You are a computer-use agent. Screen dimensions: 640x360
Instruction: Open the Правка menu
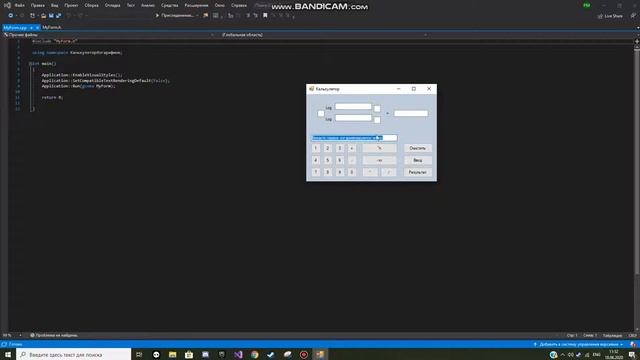[x=38, y=5]
